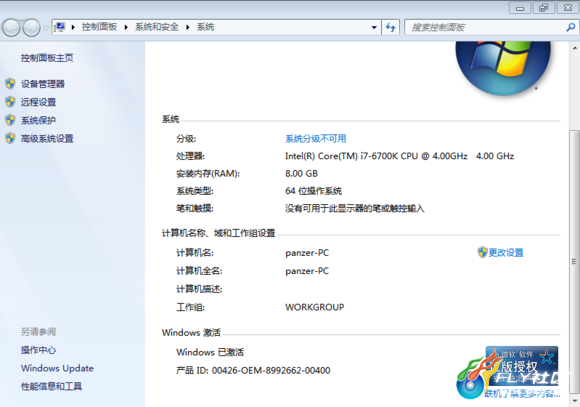Go forward with the Forward arrow button
Viewport: 580px width, 407px height.
32,27
